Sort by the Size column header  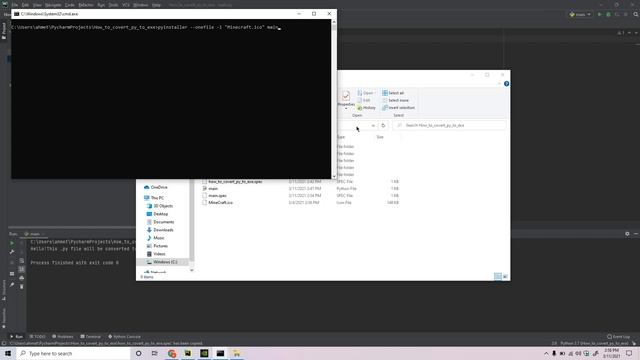click(380, 137)
